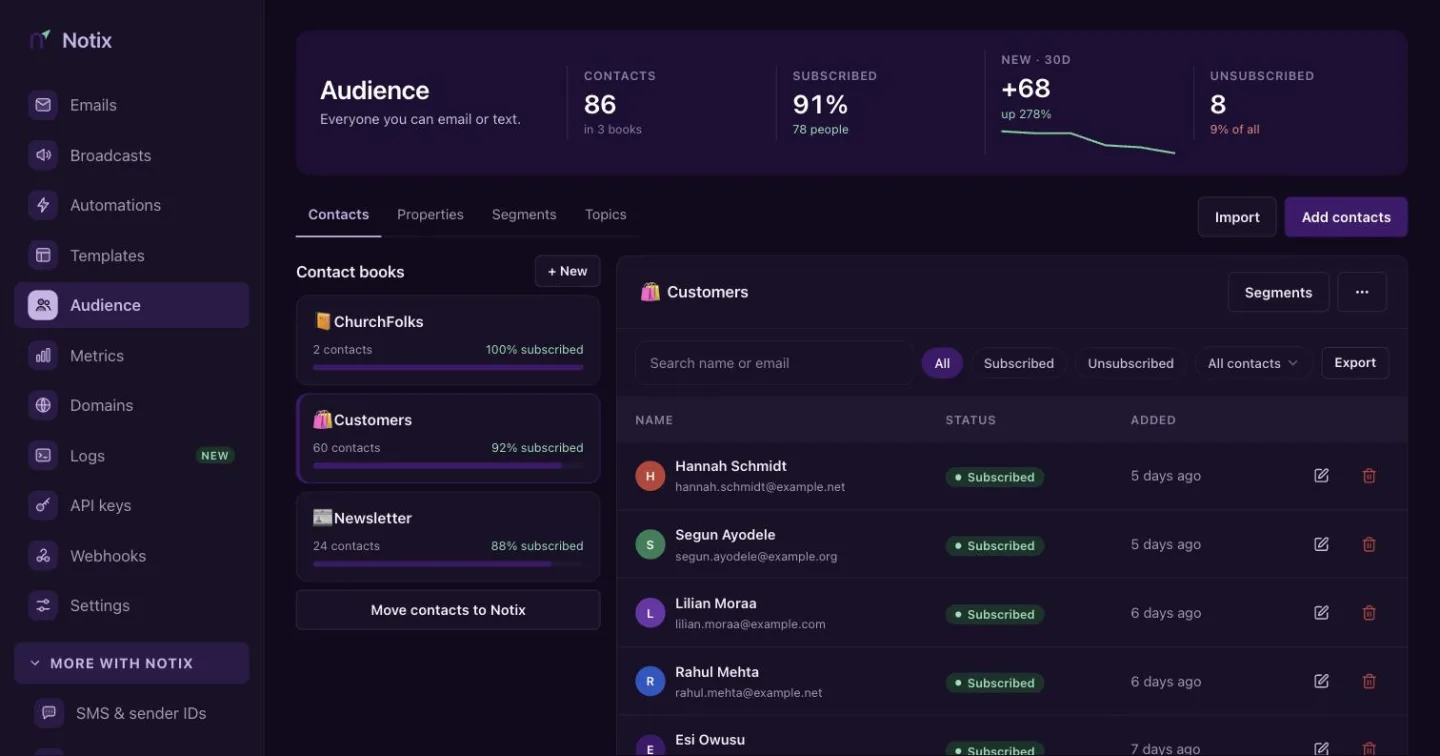Filter contacts by Subscribed
The width and height of the screenshot is (1440, 756).
[x=1018, y=363]
